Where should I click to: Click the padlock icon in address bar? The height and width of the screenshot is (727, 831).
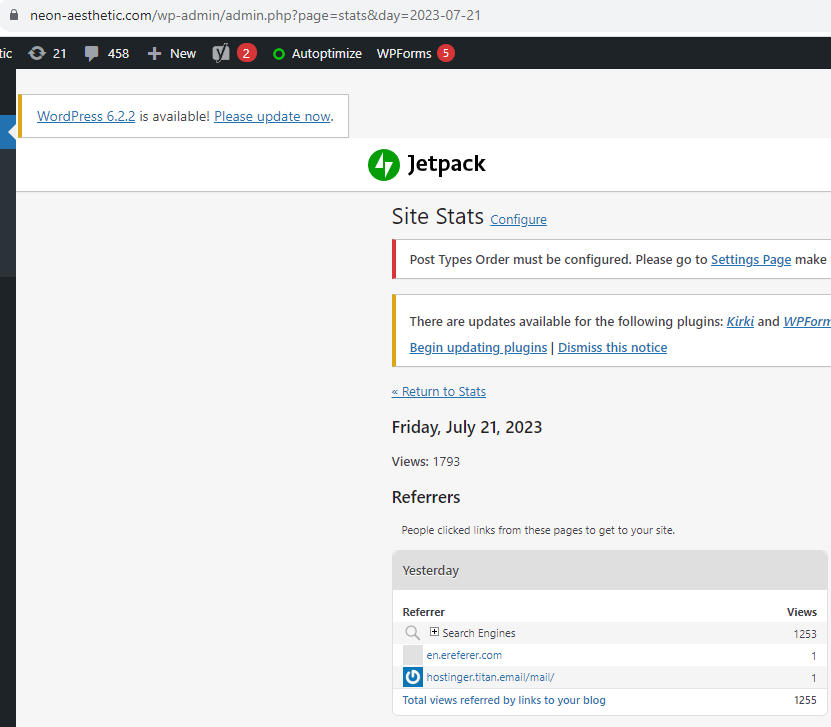14,15
